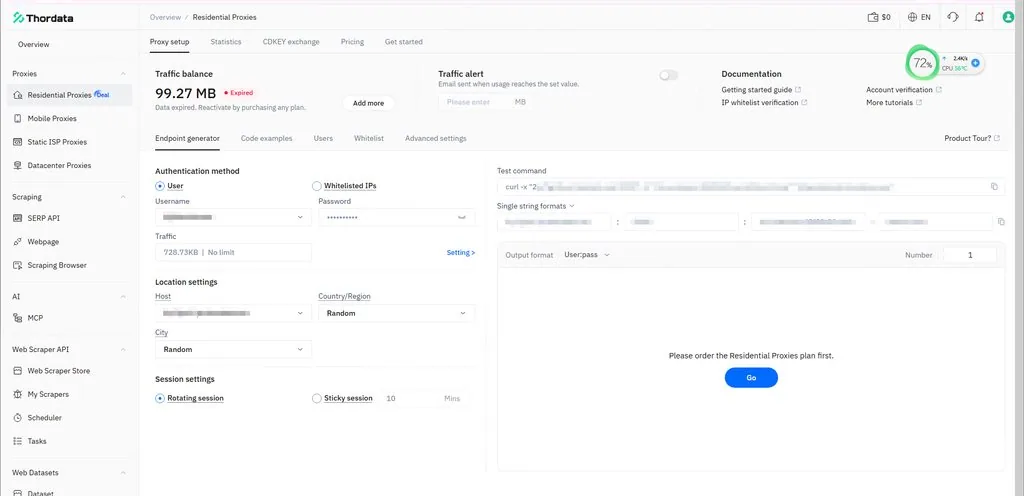1024x496 pixels.
Task: Open the City dropdown
Action: click(x=233, y=349)
